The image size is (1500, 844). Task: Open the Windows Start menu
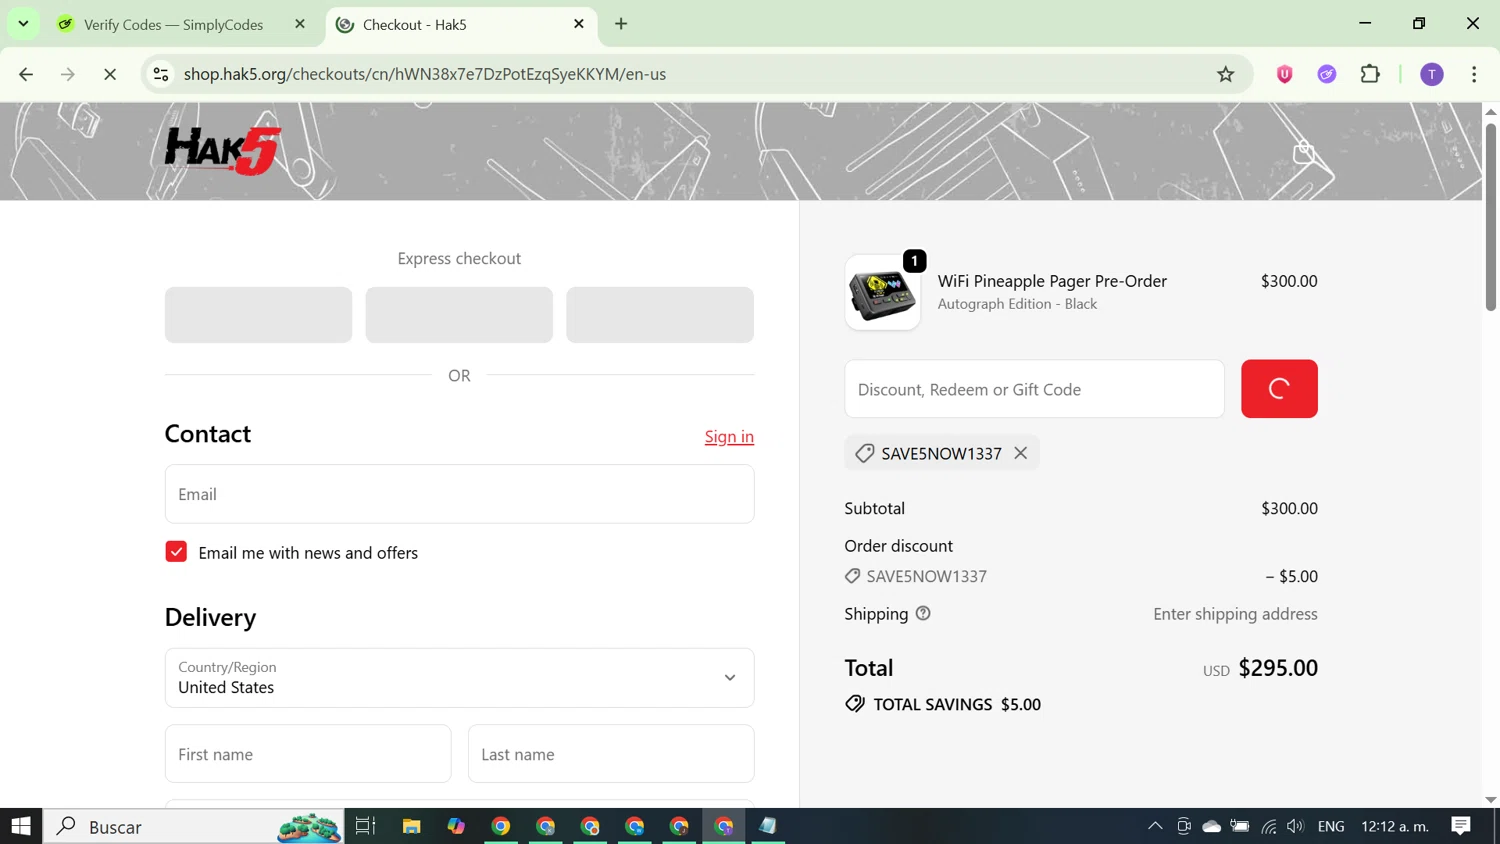(x=21, y=826)
